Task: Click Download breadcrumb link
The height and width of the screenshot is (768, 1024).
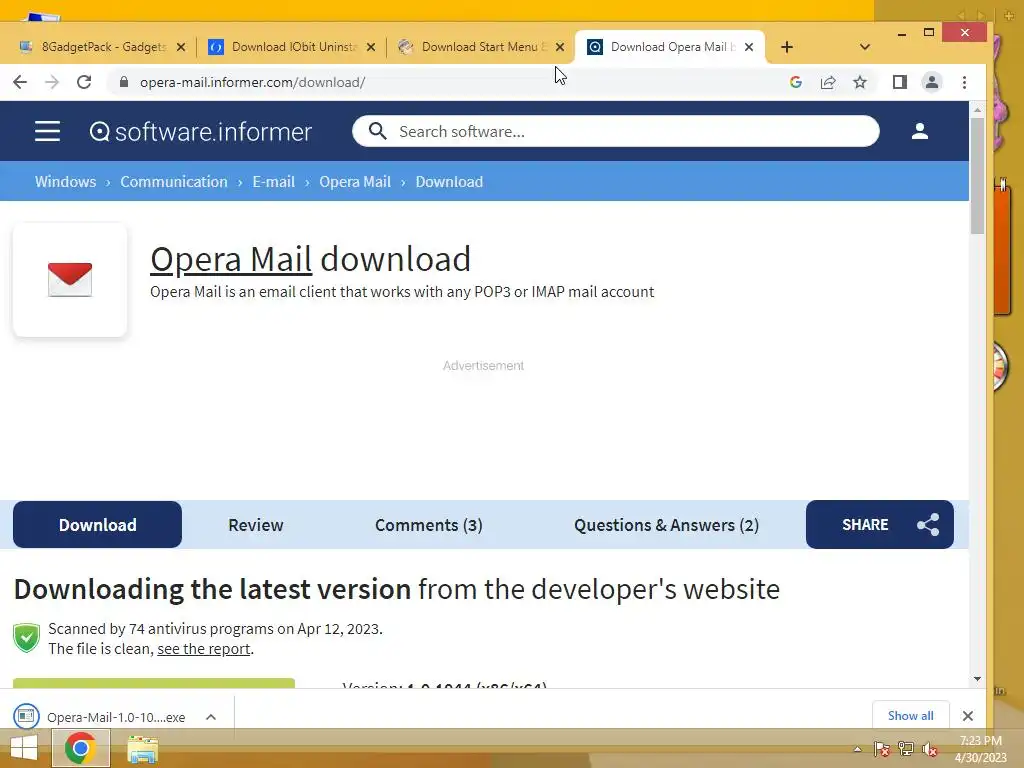Action: coord(449,182)
